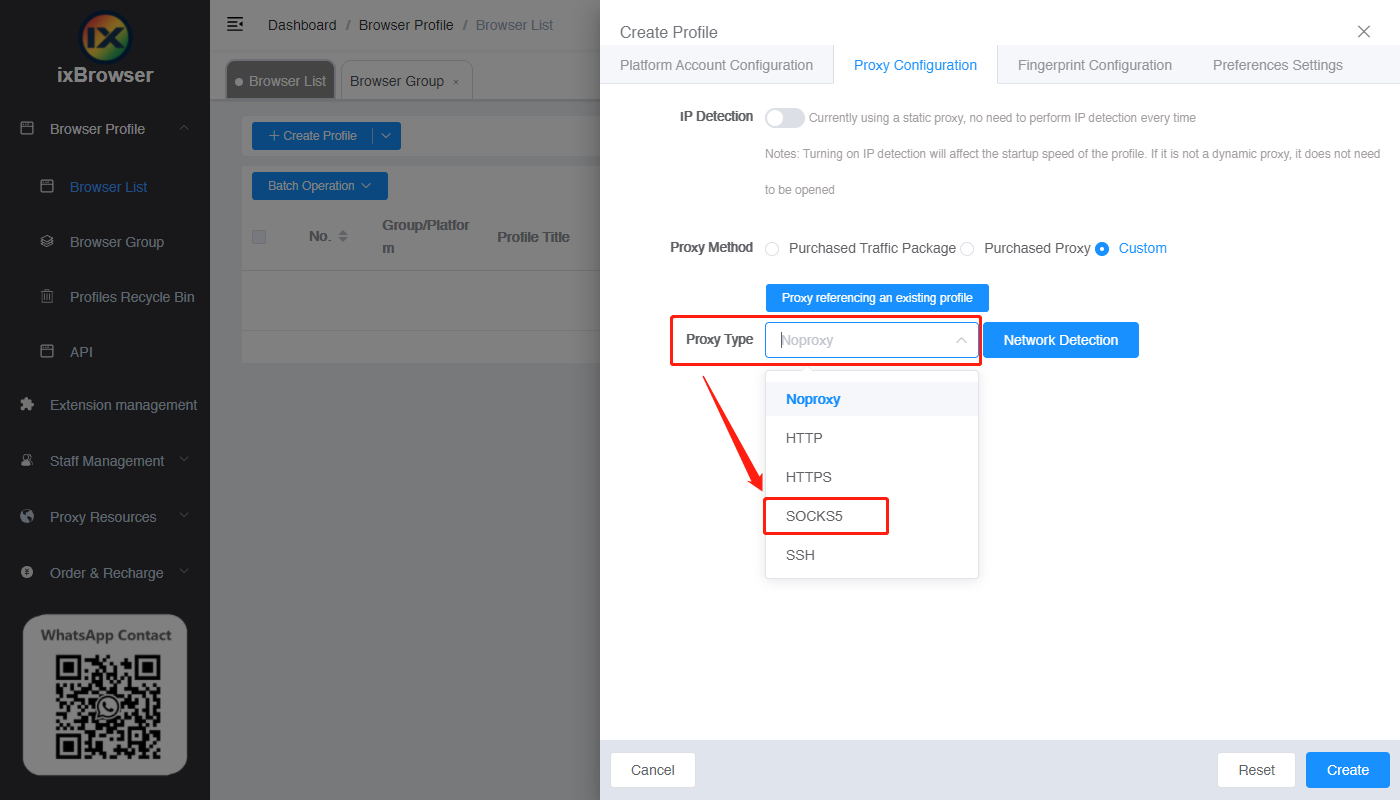Click the Proxy Resources globe icon
Screen dimensions: 1400x800
pos(27,517)
